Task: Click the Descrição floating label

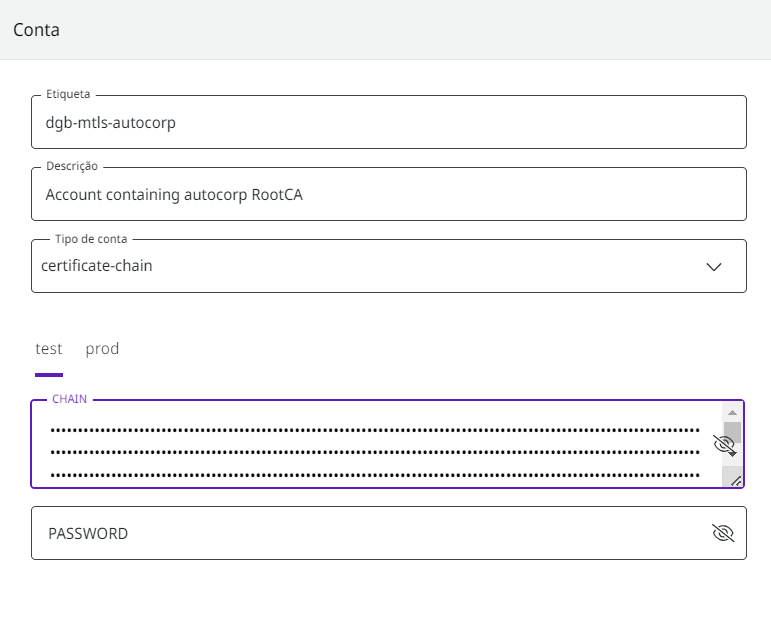Action: 72,167
